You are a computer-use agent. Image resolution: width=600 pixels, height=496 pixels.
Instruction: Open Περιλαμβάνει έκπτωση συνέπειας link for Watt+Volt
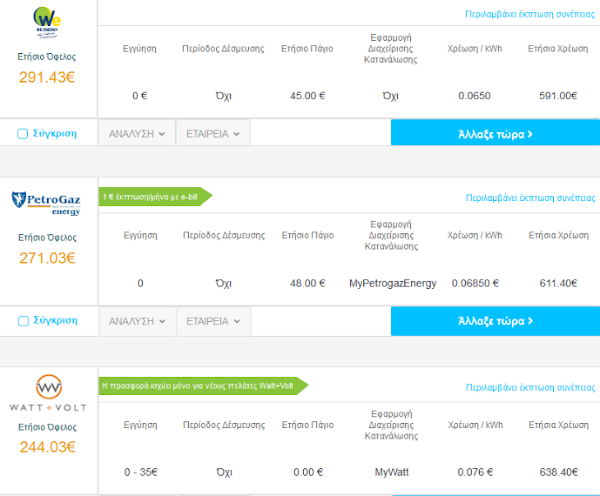[x=530, y=387]
